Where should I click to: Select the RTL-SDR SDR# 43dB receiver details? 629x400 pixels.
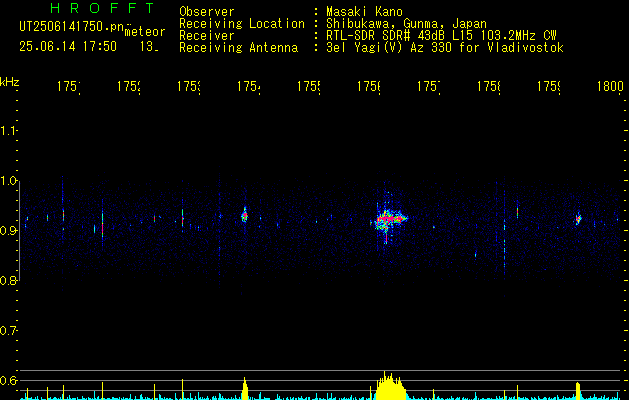pos(441,36)
